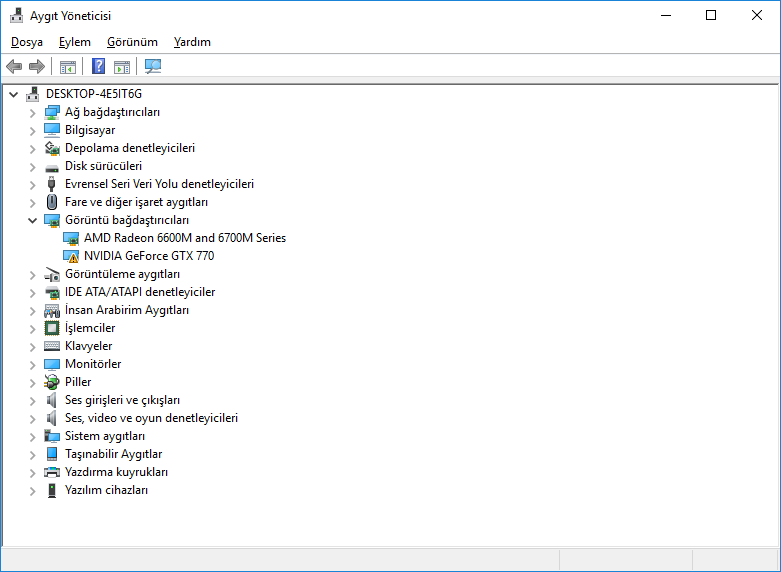This screenshot has width=781, height=572.
Task: Click the show/hide console tree icon
Action: (68, 66)
